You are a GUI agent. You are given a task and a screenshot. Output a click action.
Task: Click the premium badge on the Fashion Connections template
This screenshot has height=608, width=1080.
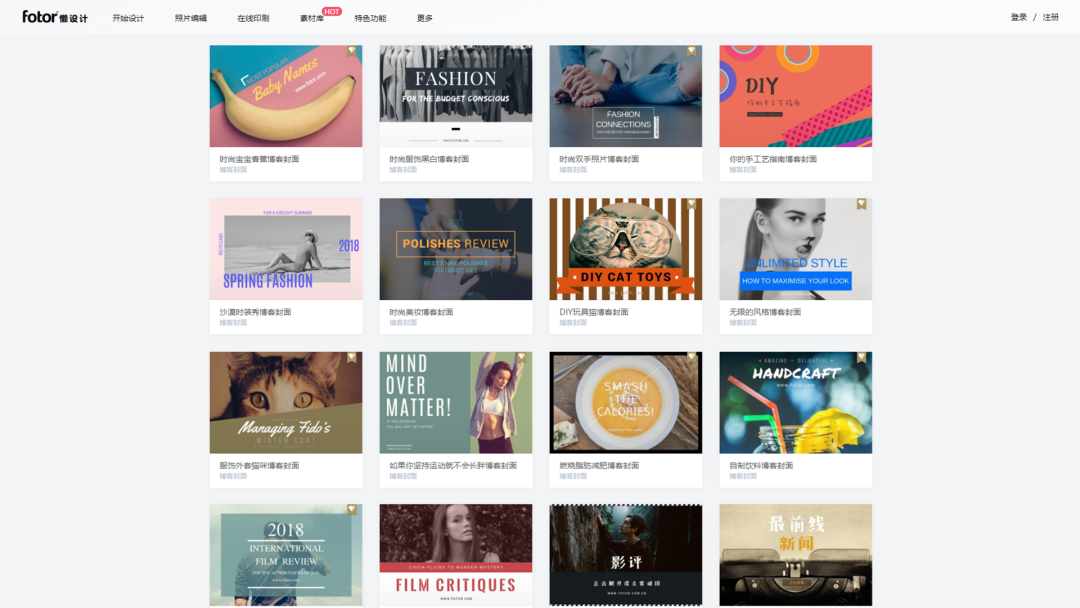point(692,51)
